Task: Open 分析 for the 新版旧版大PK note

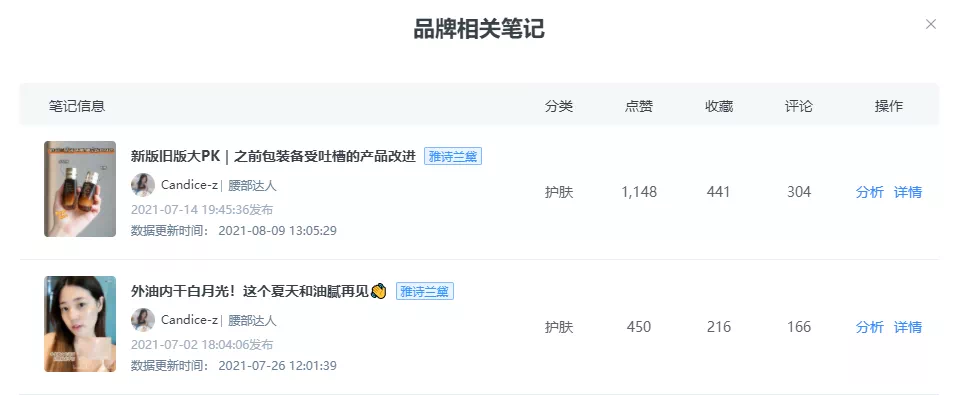Action: pyautogui.click(x=869, y=192)
